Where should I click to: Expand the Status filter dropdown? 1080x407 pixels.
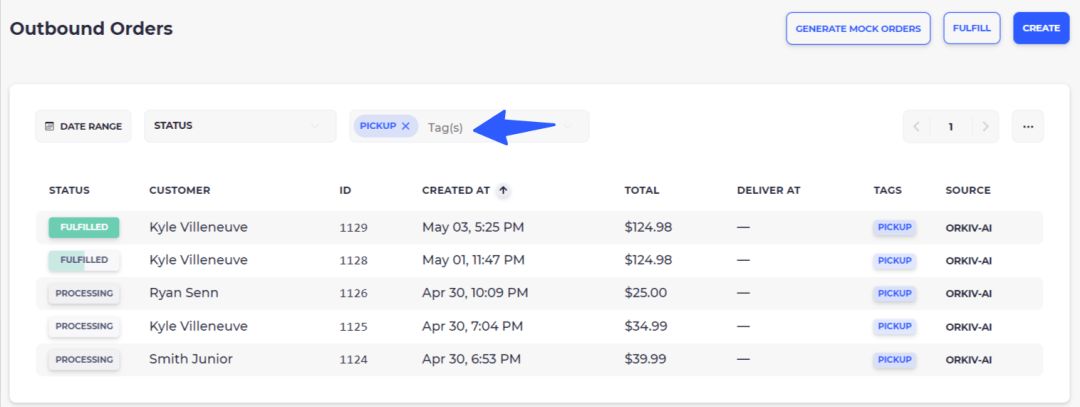[240, 126]
